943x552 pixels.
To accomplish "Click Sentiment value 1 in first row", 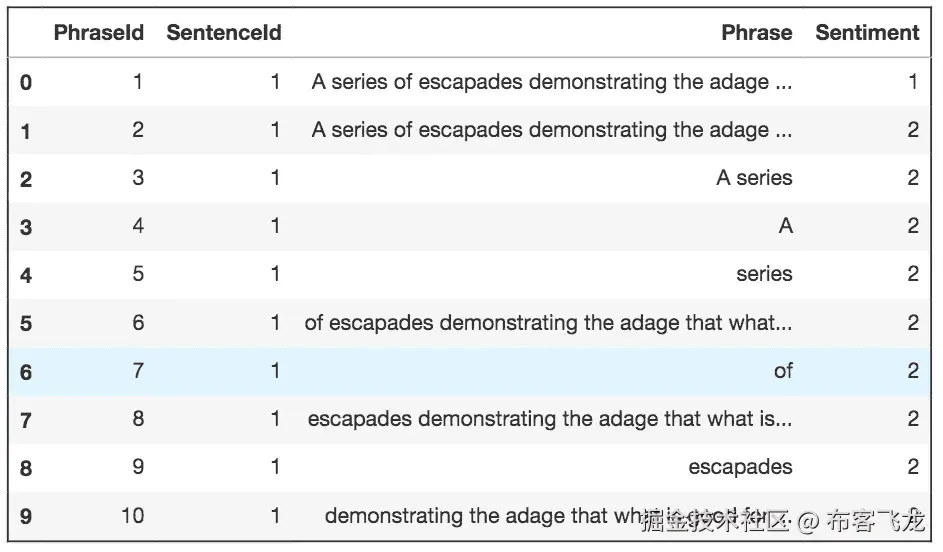I will pyautogui.click(x=912, y=82).
